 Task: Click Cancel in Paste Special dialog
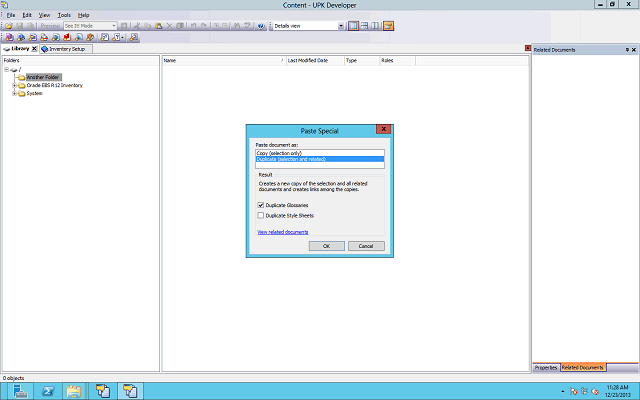(366, 246)
